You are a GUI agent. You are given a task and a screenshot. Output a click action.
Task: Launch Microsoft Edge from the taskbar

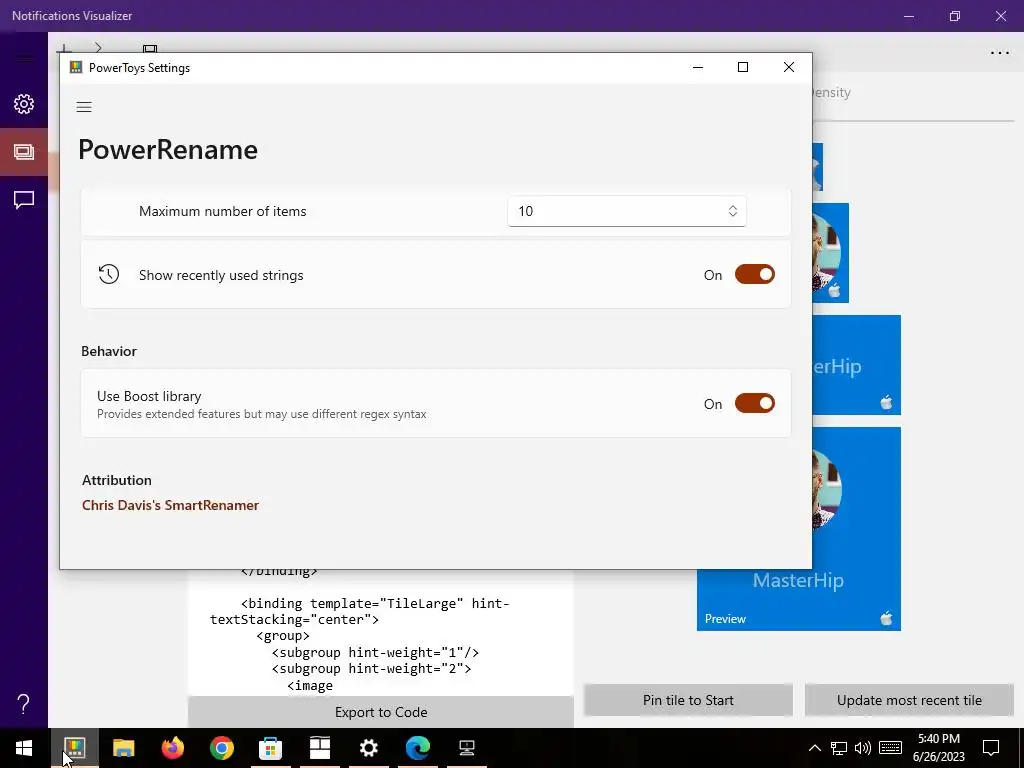tap(417, 748)
